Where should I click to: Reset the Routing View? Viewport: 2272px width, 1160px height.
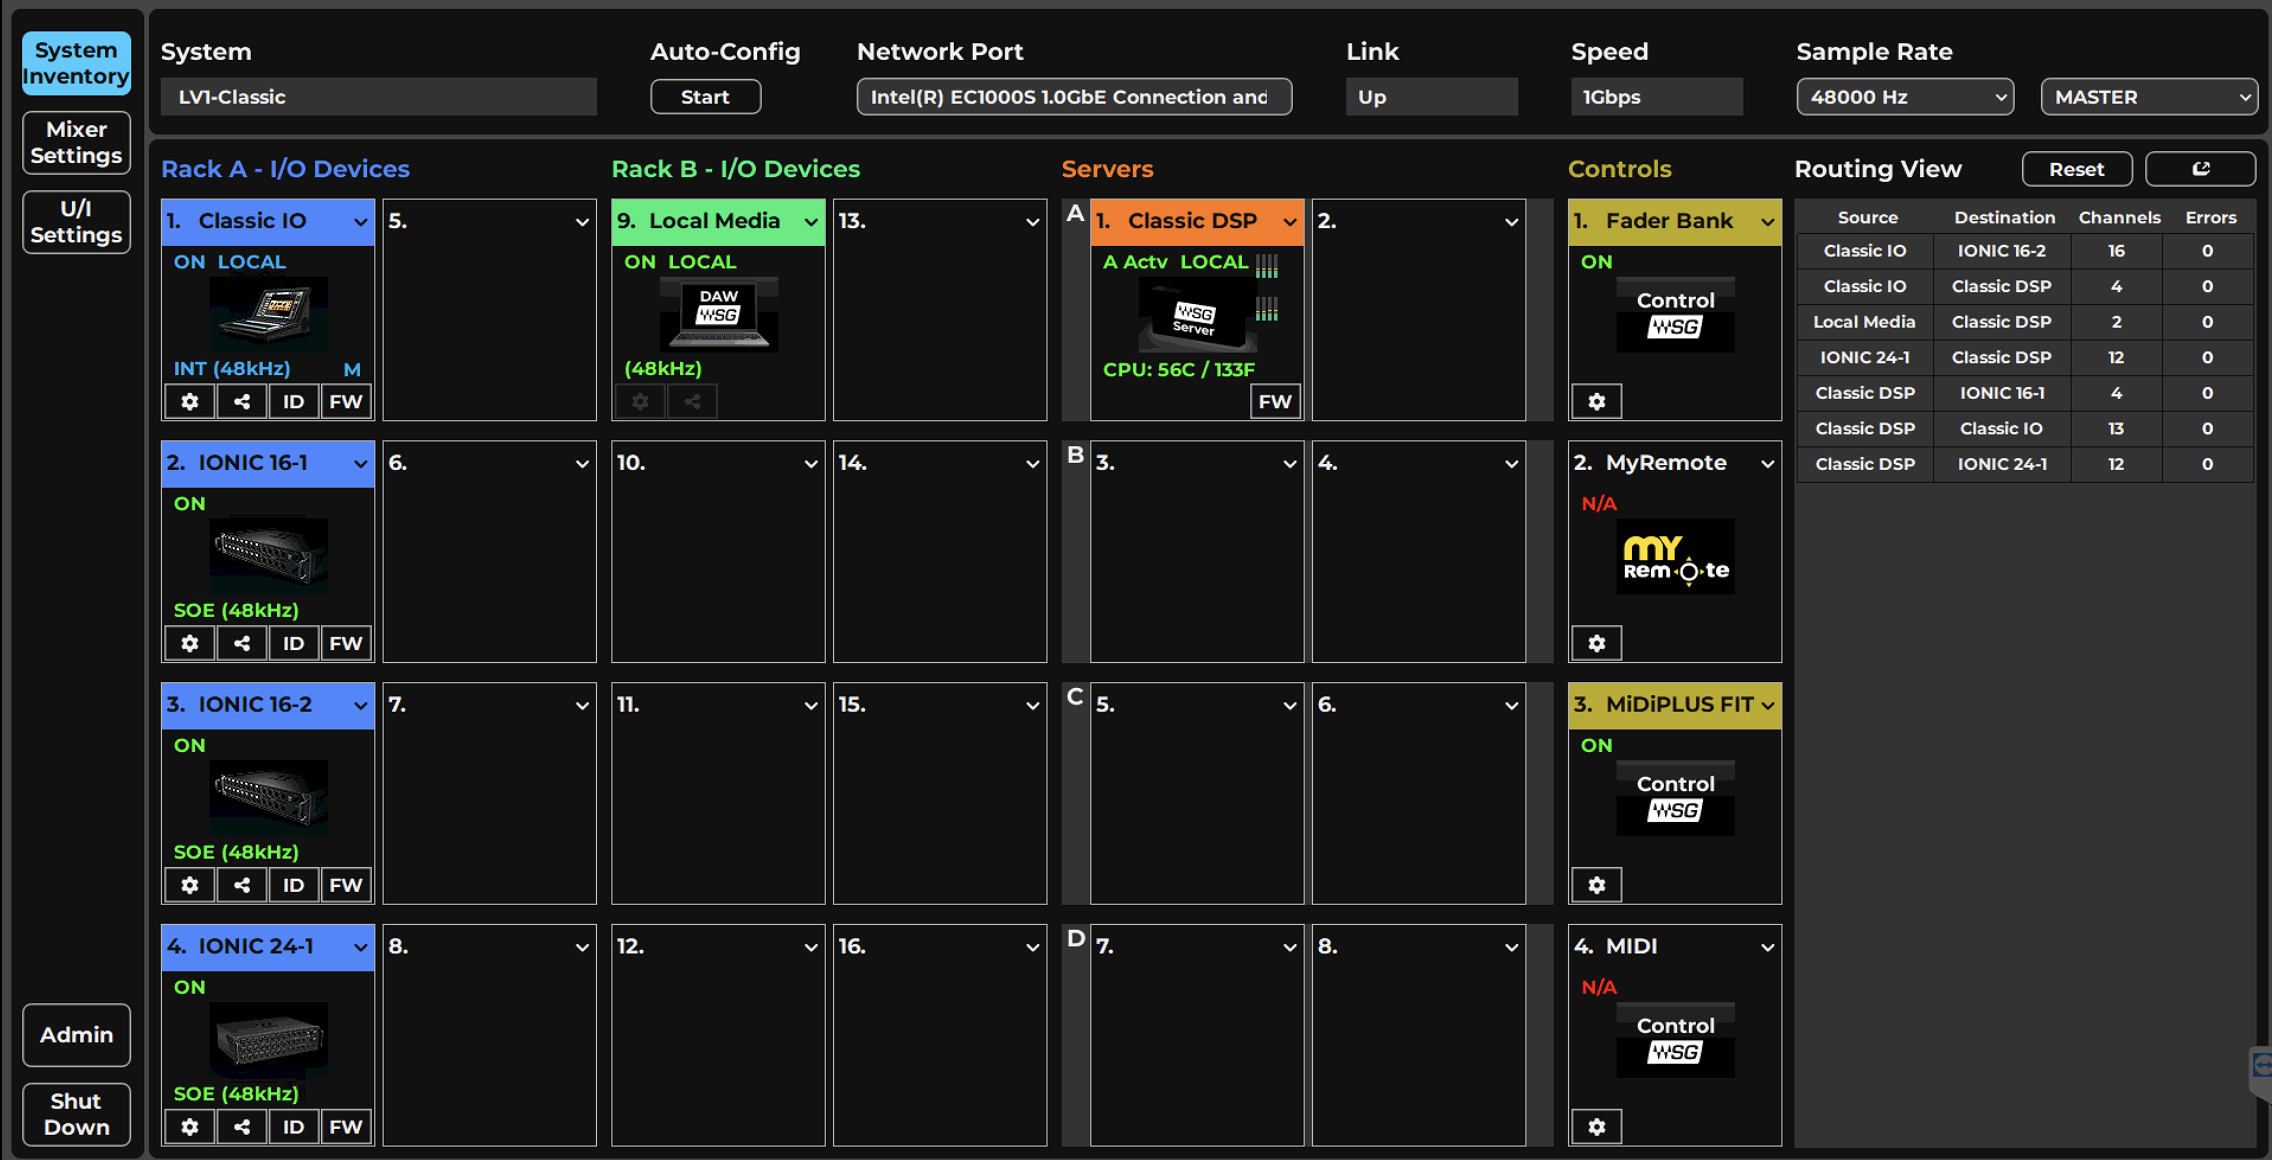point(2076,169)
